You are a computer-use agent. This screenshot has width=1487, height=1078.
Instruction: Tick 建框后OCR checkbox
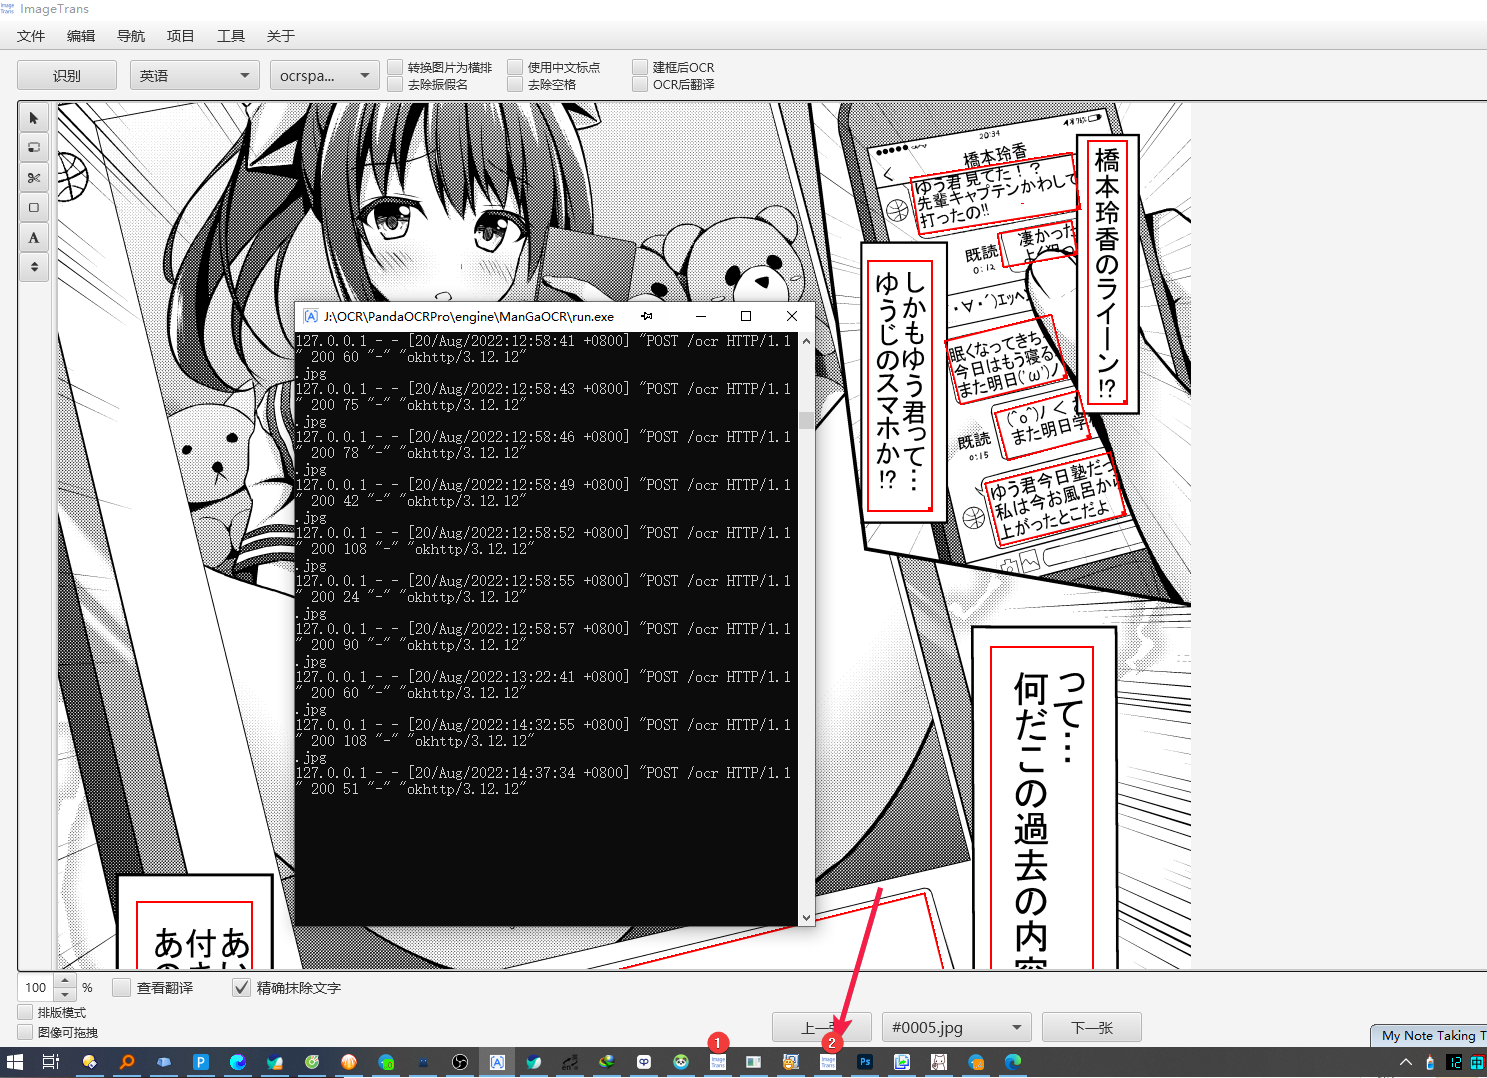click(x=640, y=67)
